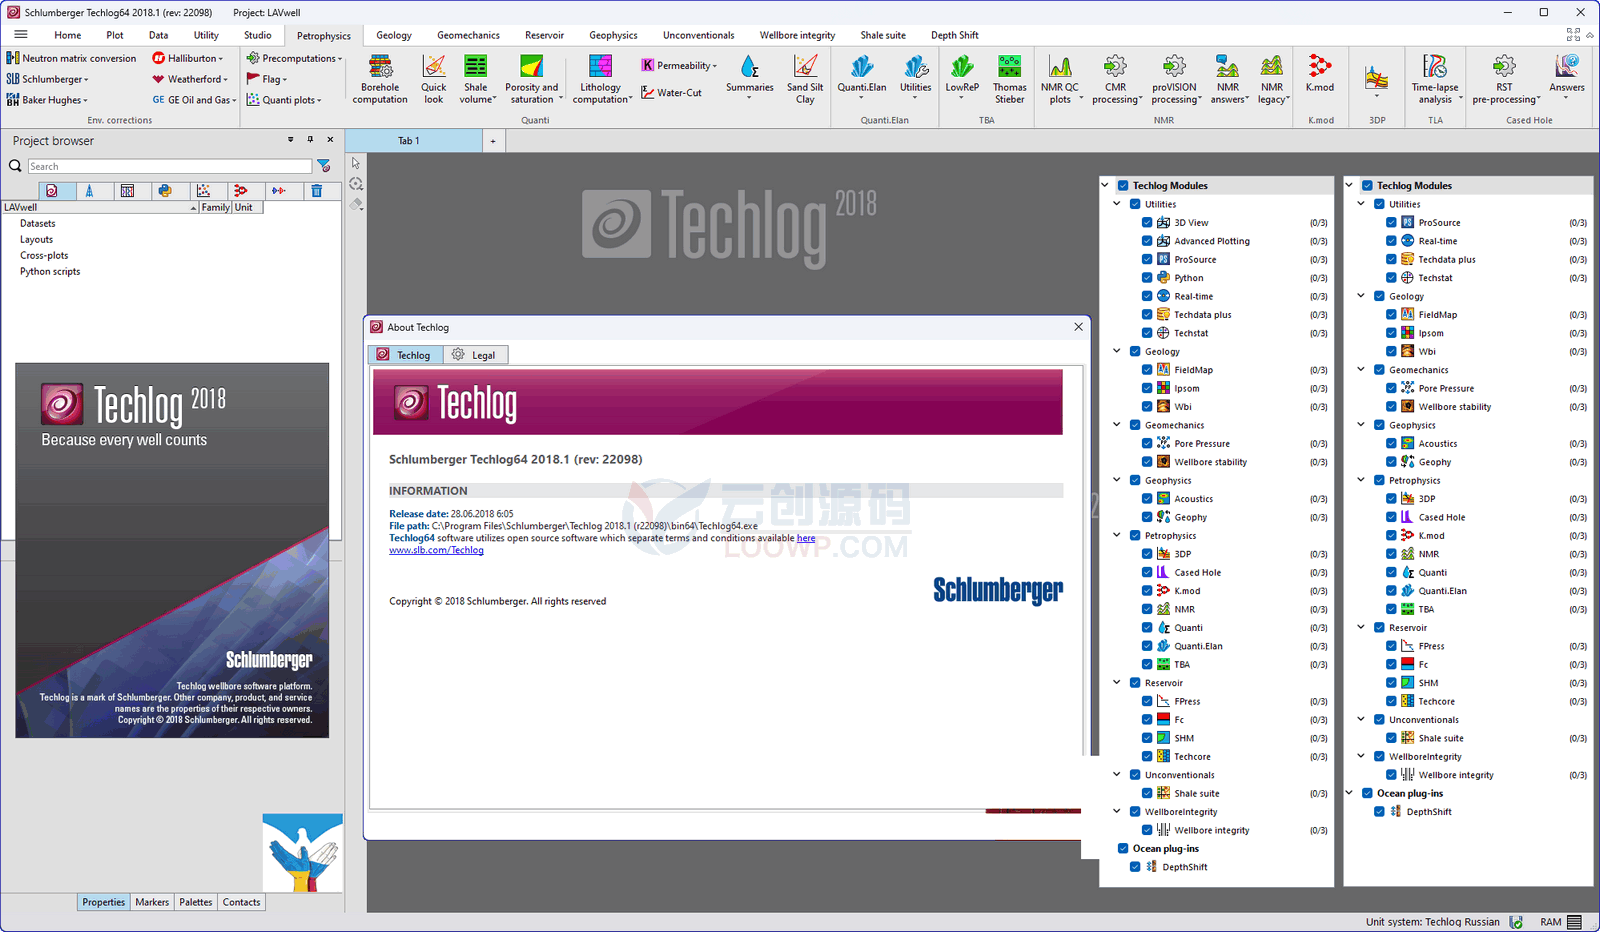Click the cross-plot scatter icon in Project browser
1600x932 pixels.
tap(203, 190)
